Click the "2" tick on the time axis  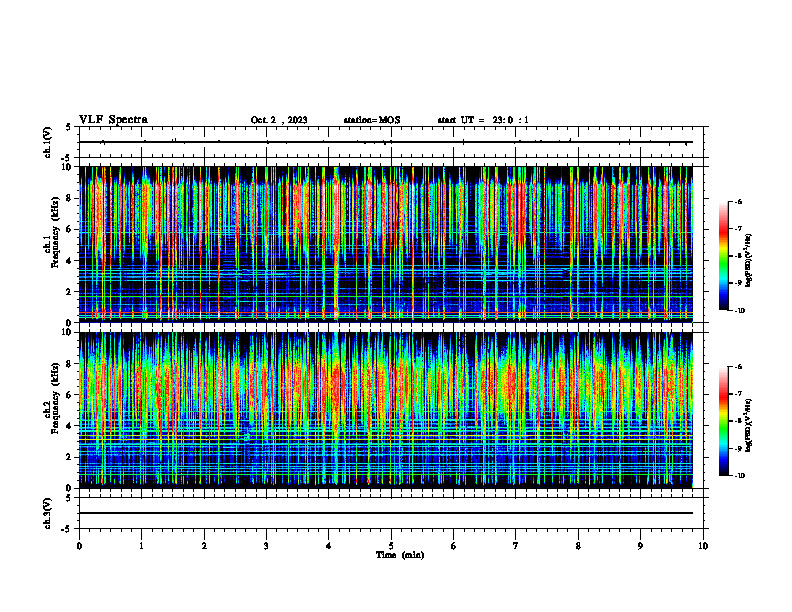tap(204, 546)
